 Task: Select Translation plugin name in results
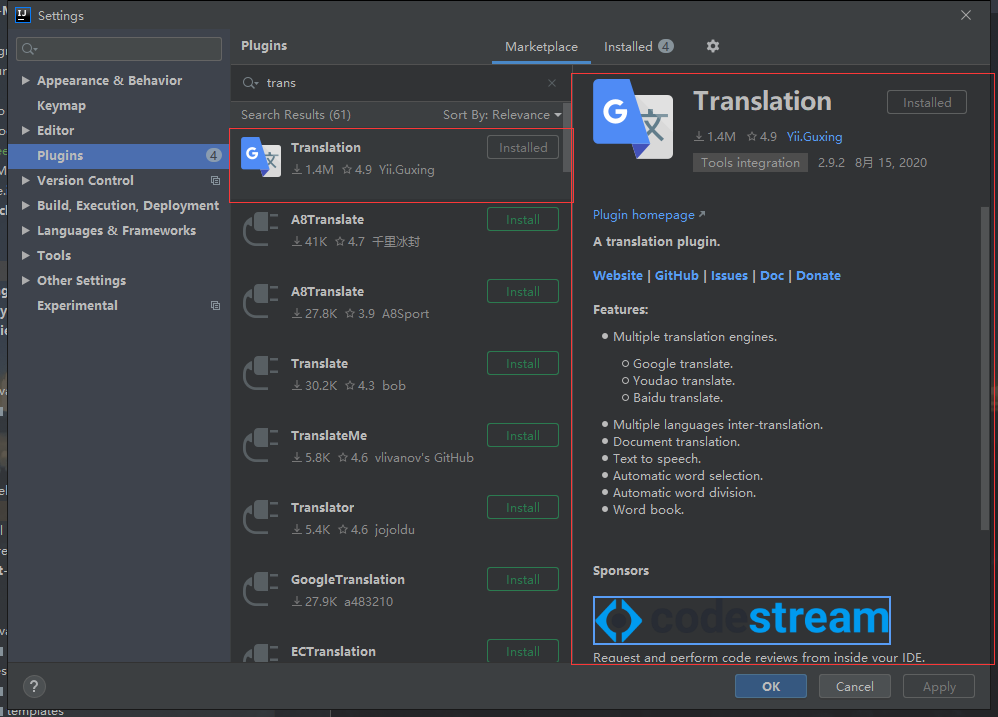[325, 148]
